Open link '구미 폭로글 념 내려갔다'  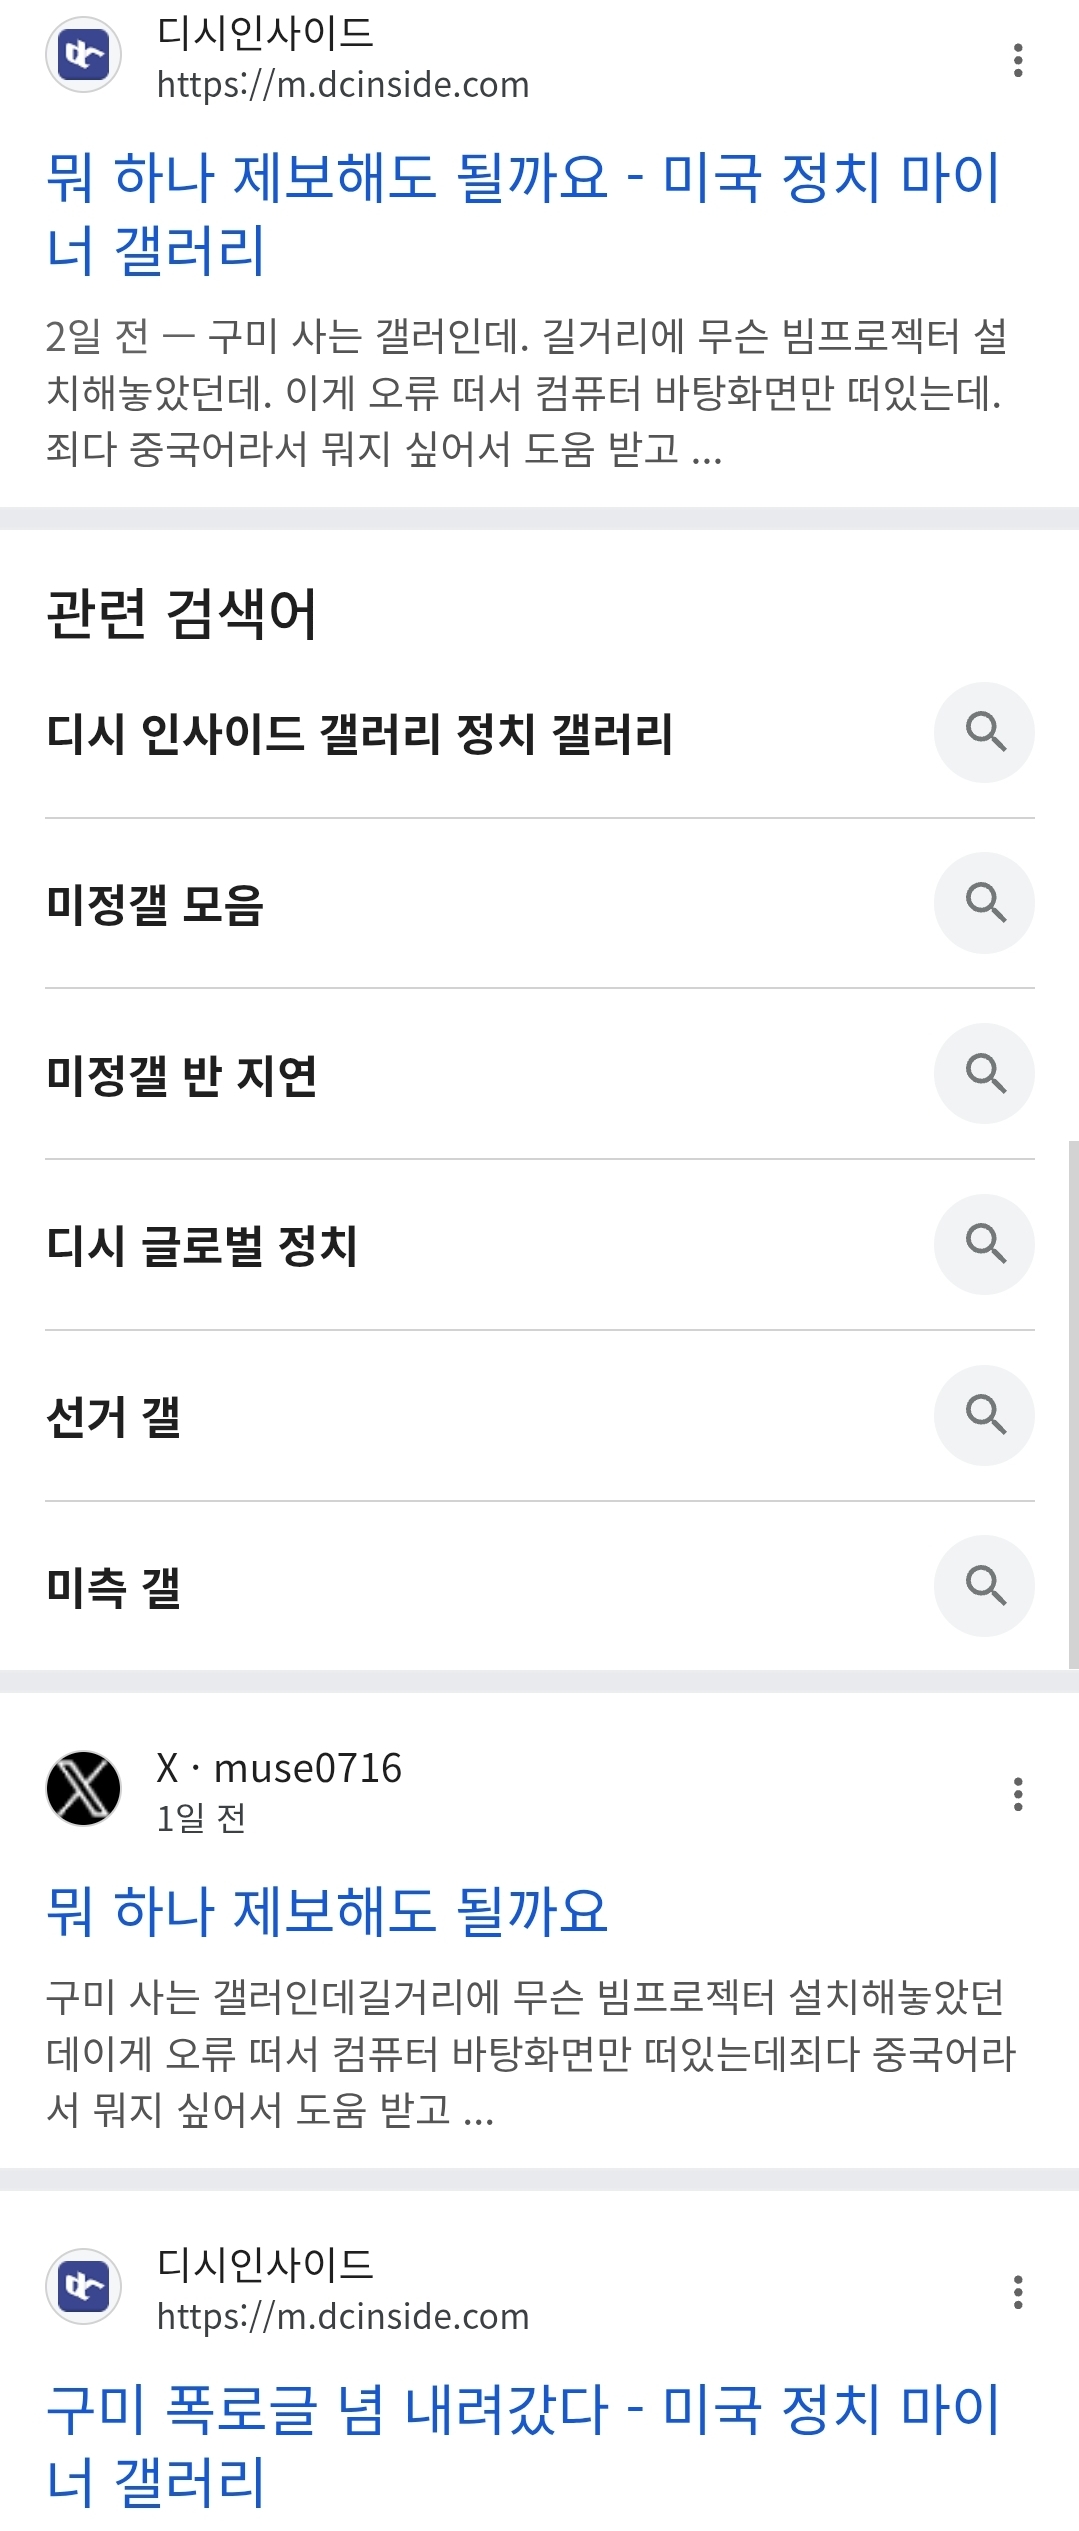(x=522, y=2443)
